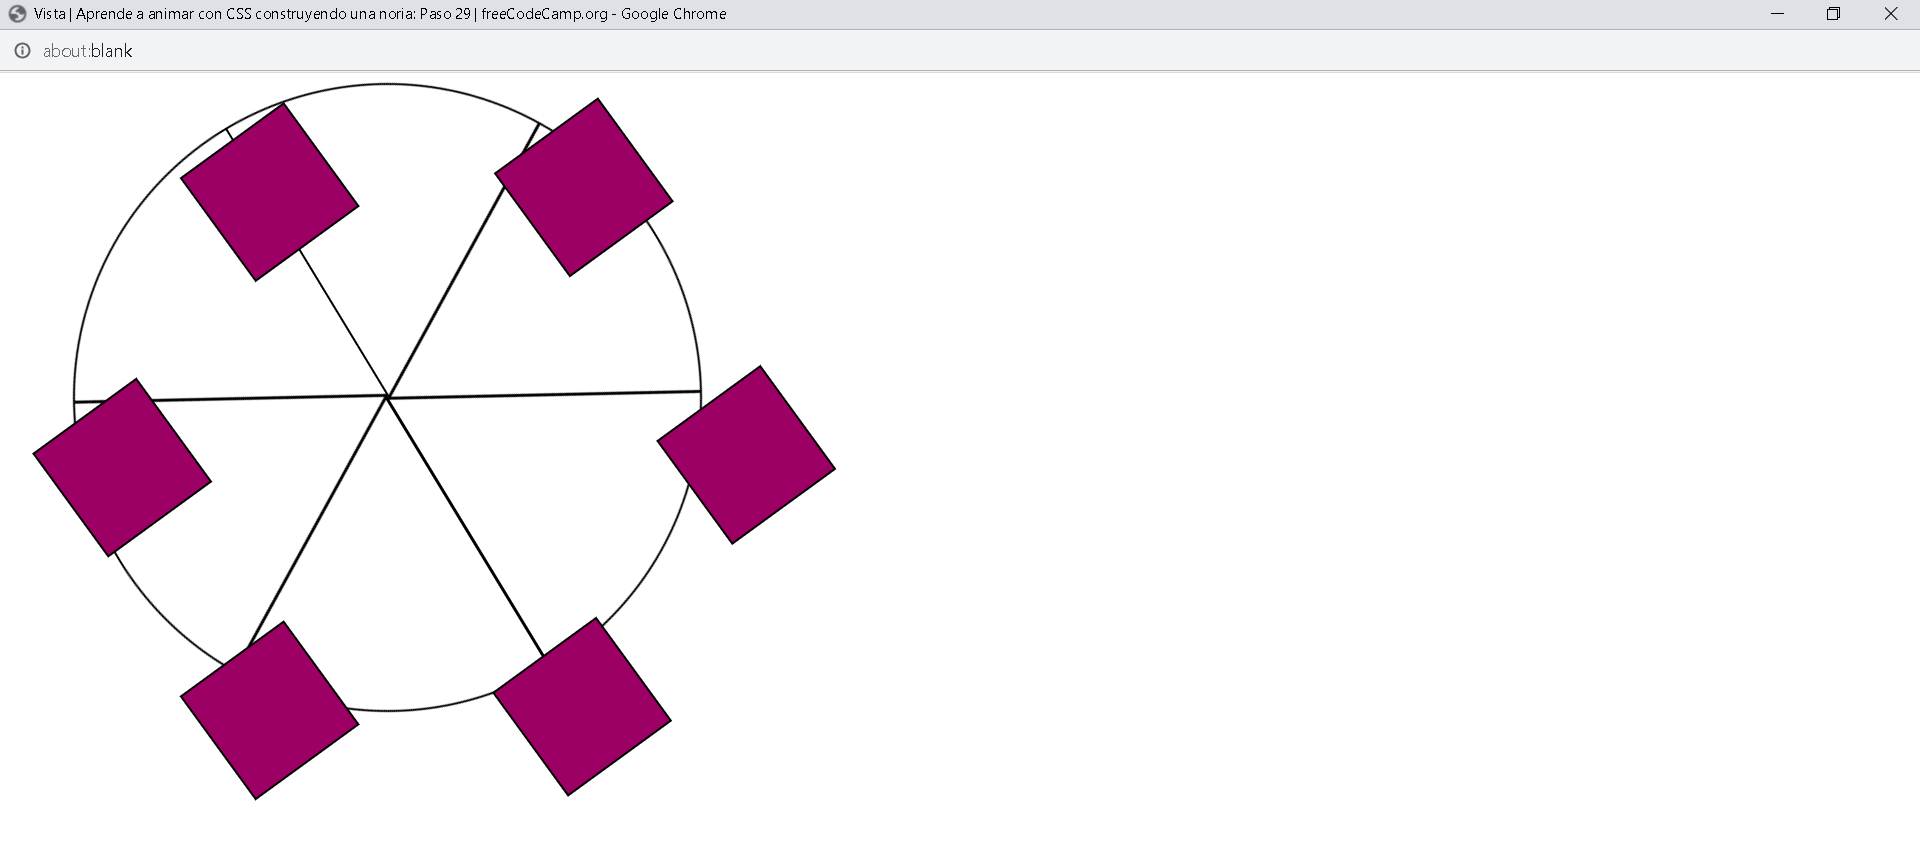Select the bottom-right magenta cabin
Viewport: 1920px width, 866px height.
click(582, 707)
